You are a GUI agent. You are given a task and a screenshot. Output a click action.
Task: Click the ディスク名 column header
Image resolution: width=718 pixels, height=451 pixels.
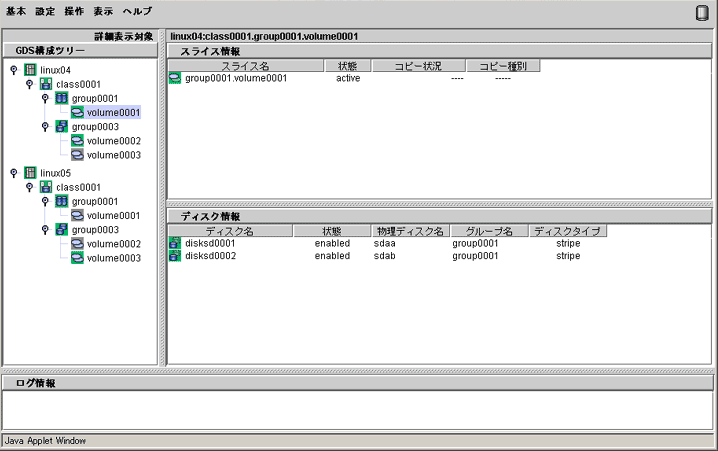pos(230,231)
